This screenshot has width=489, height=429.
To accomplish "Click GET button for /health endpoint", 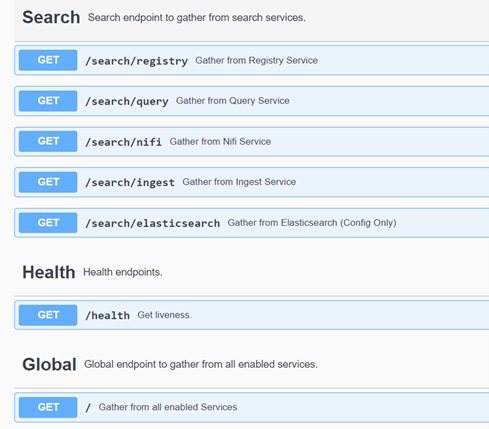I will point(48,315).
